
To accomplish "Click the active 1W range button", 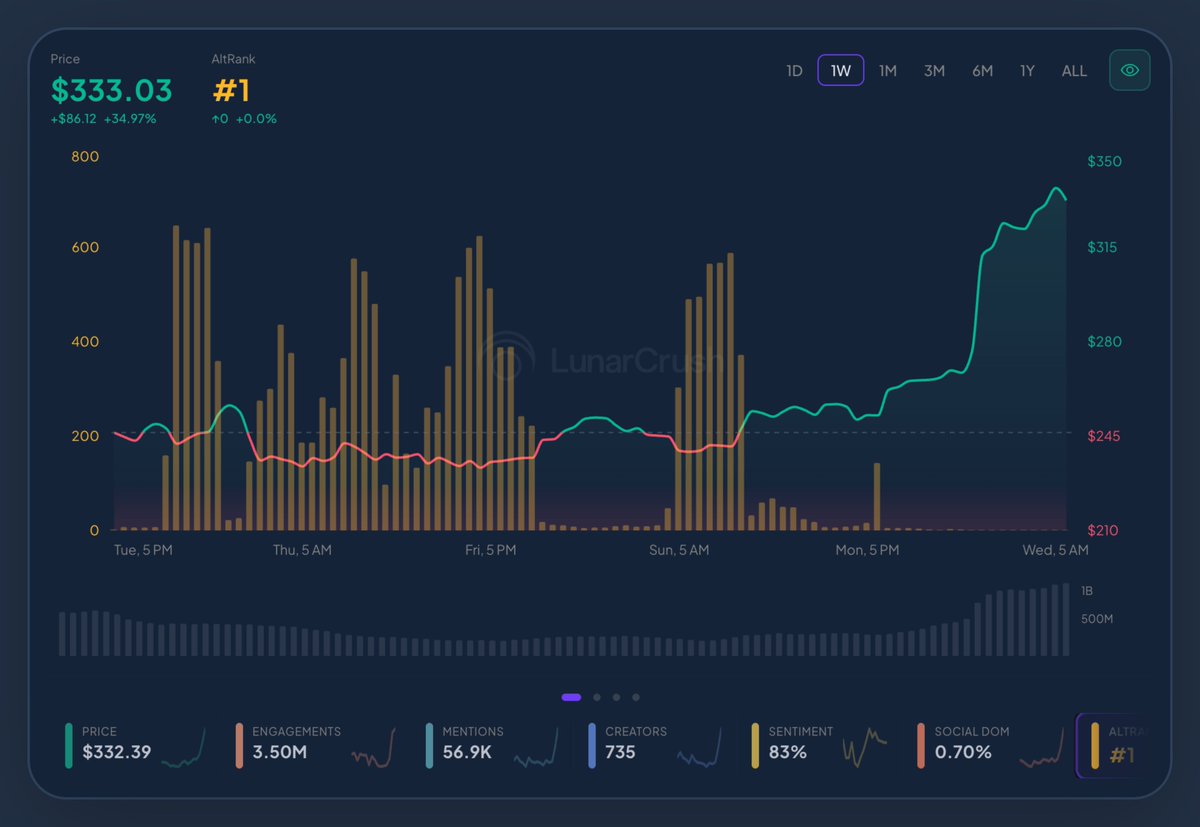I will [840, 71].
